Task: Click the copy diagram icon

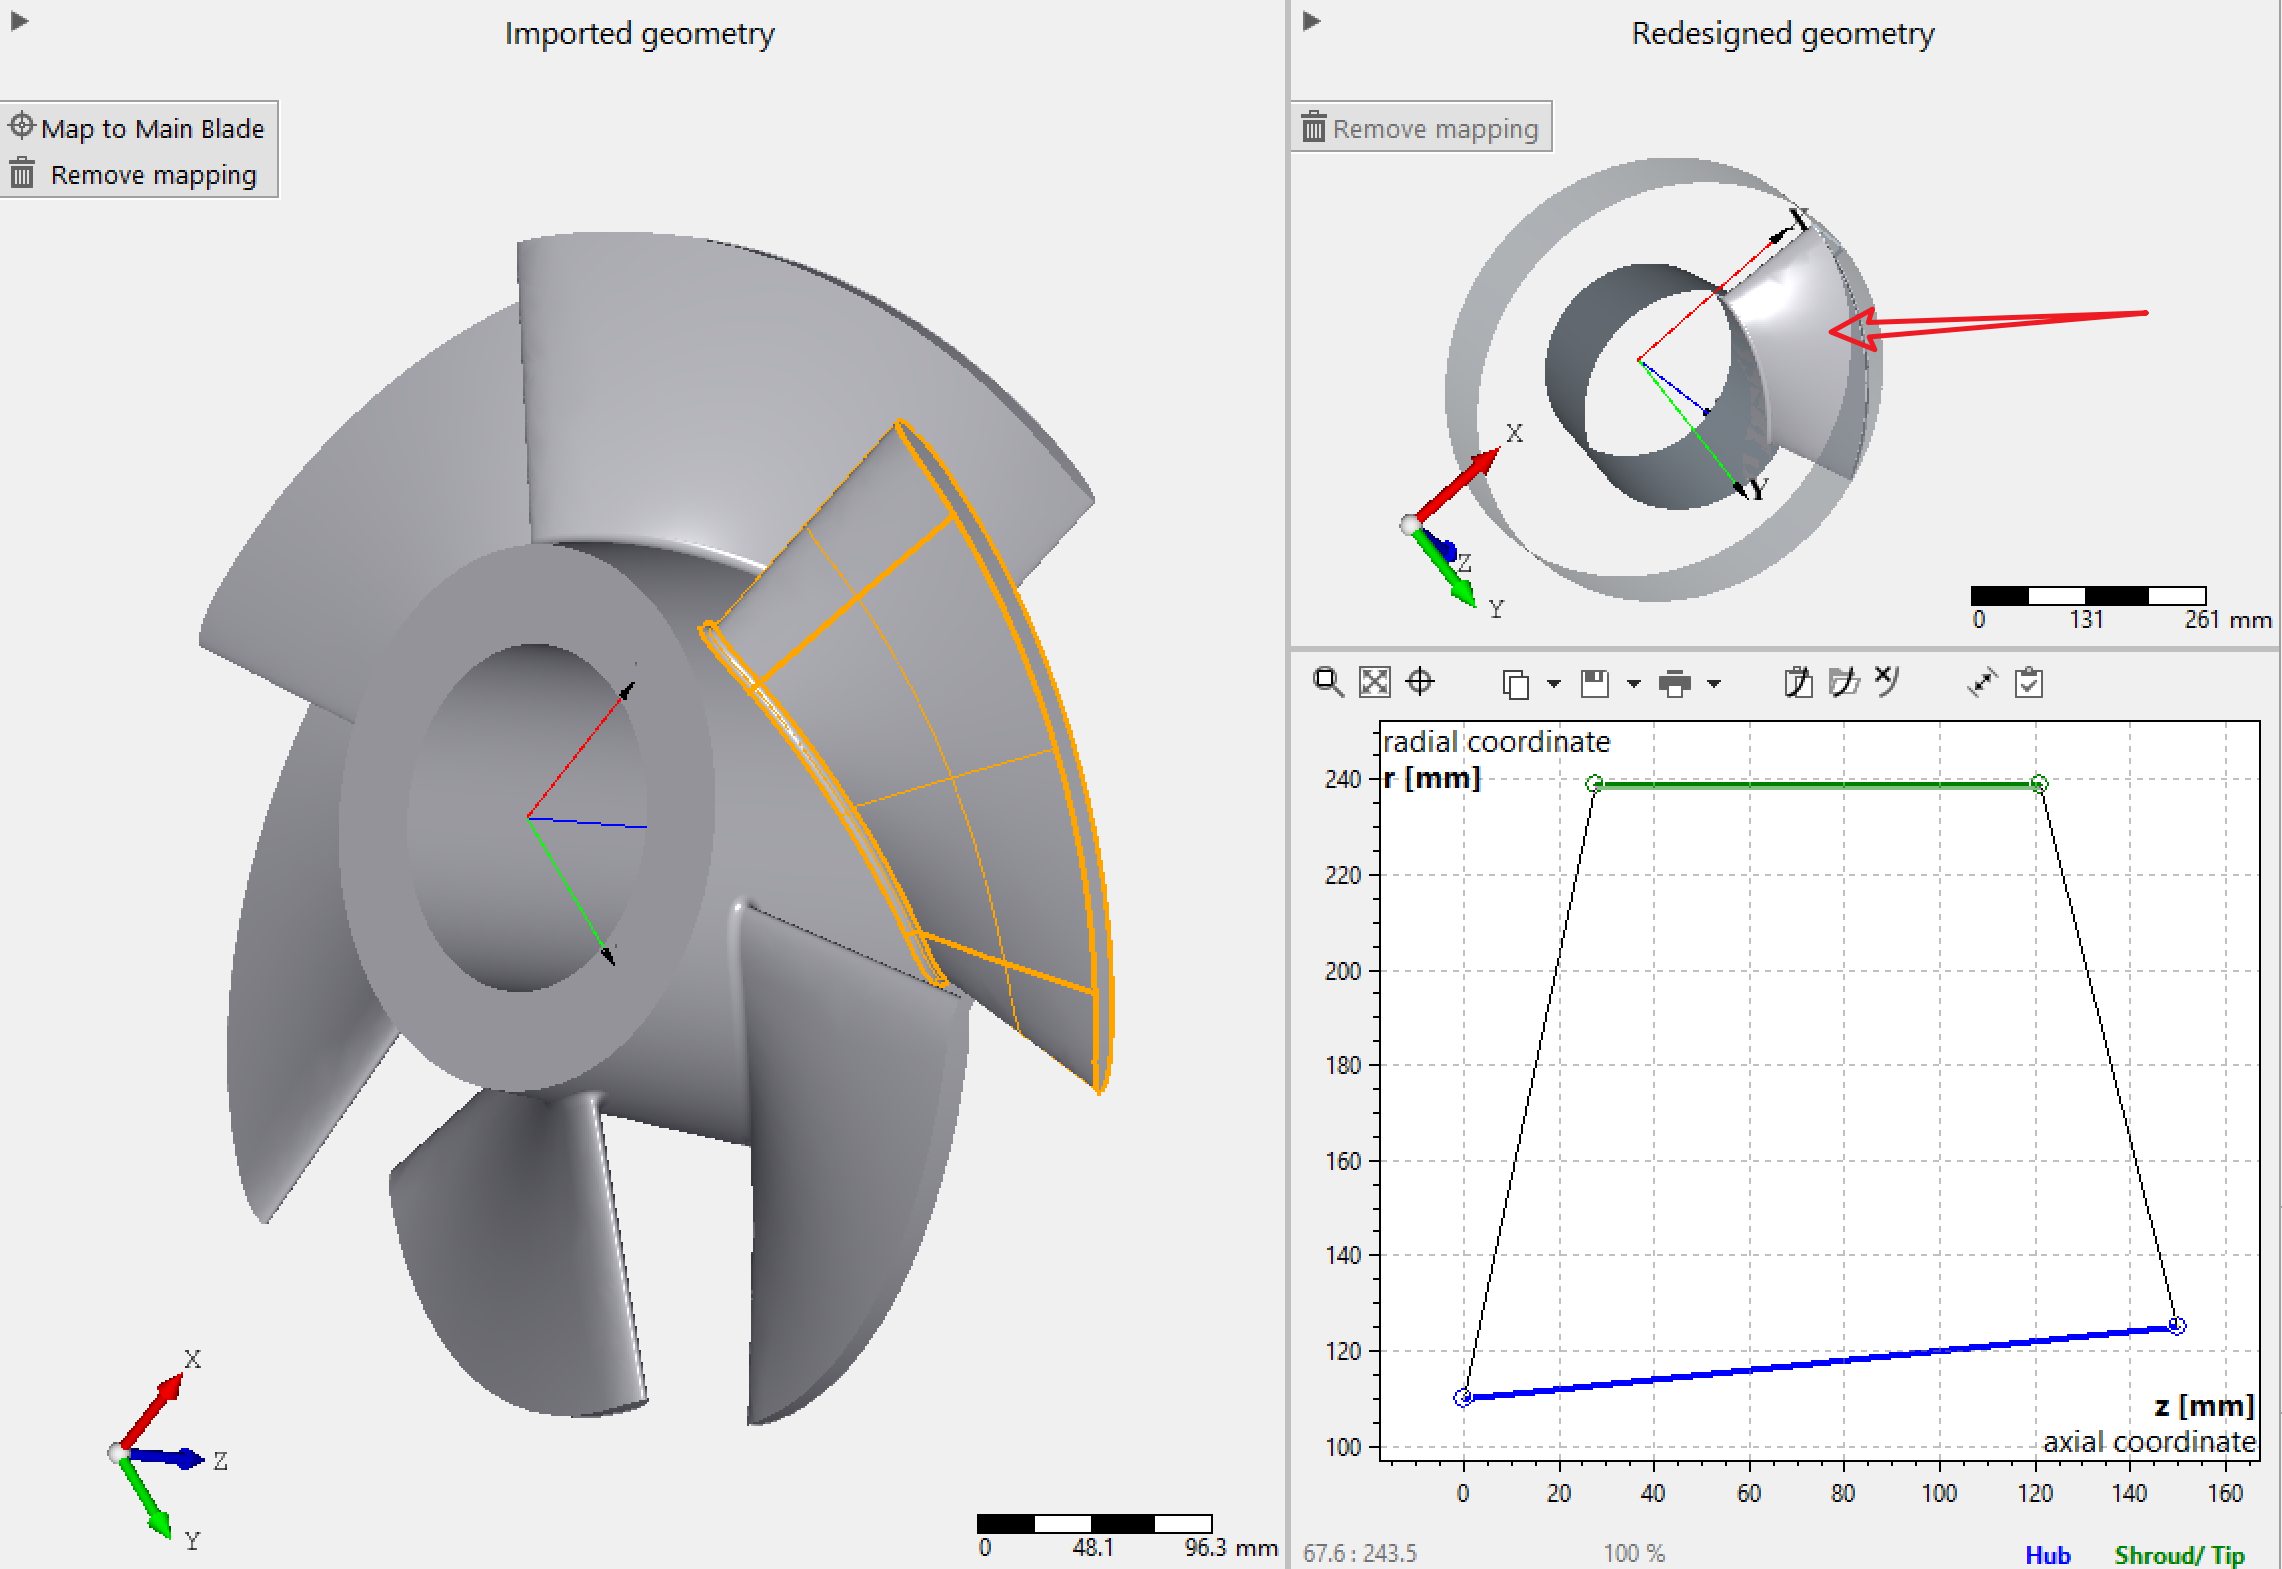Action: [1516, 684]
